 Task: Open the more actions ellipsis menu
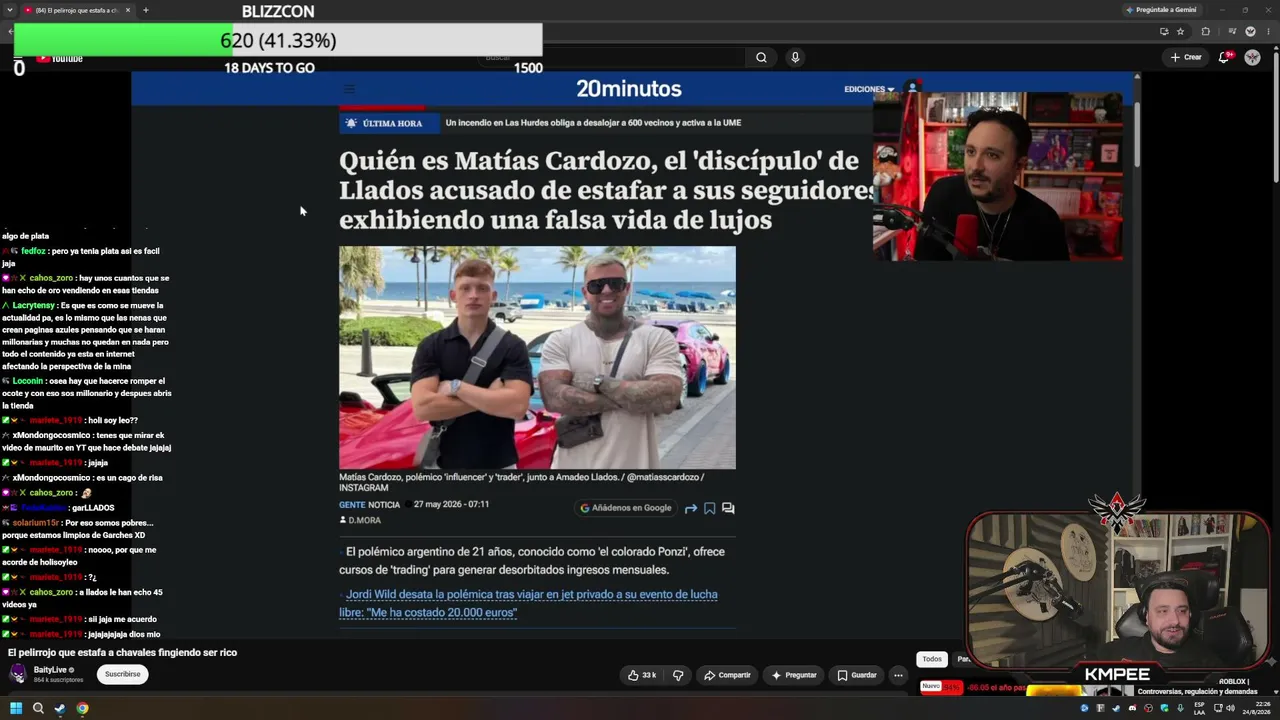pos(898,675)
